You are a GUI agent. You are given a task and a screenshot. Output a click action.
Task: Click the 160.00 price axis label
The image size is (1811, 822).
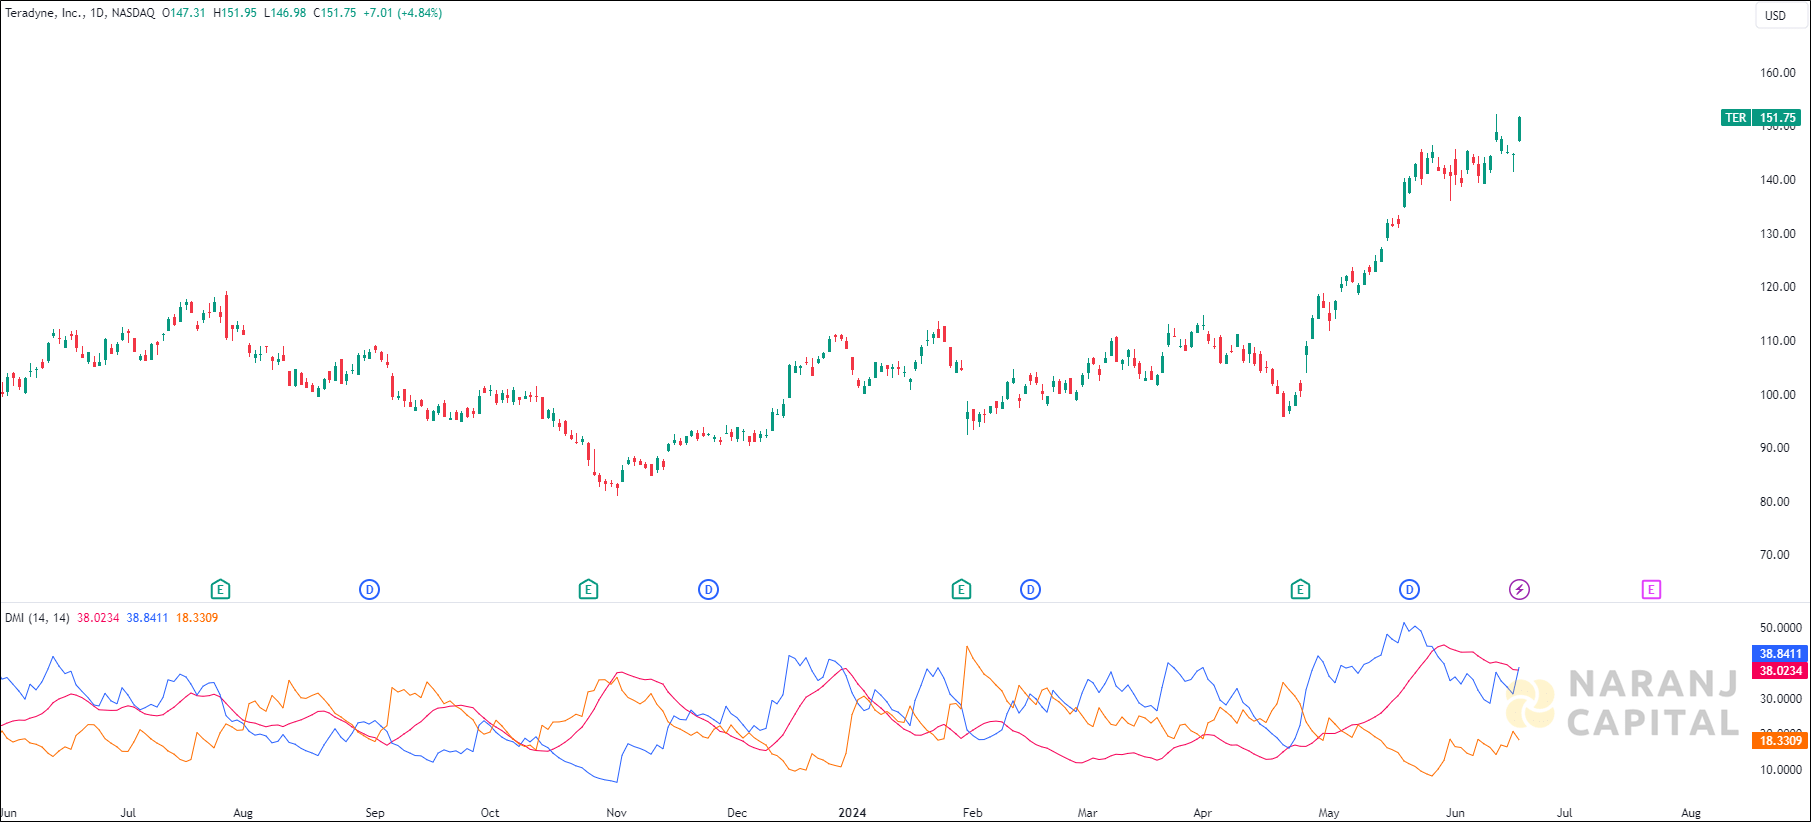point(1778,73)
